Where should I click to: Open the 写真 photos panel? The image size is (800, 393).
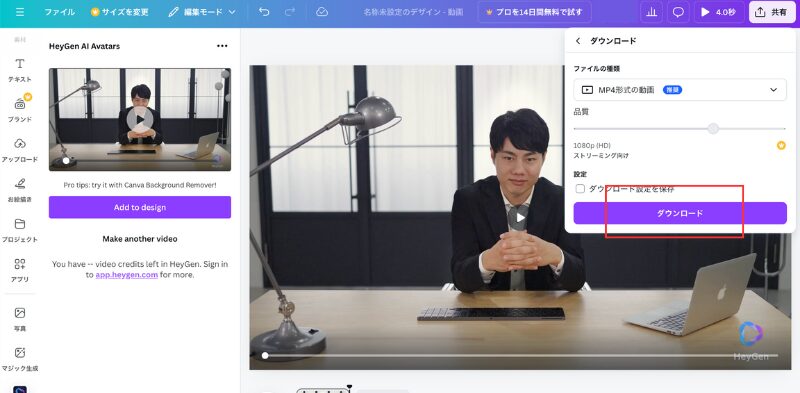click(20, 319)
